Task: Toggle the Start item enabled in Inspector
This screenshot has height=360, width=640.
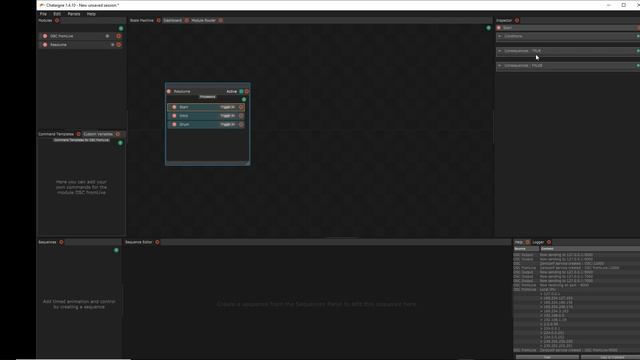Action: tap(499, 28)
